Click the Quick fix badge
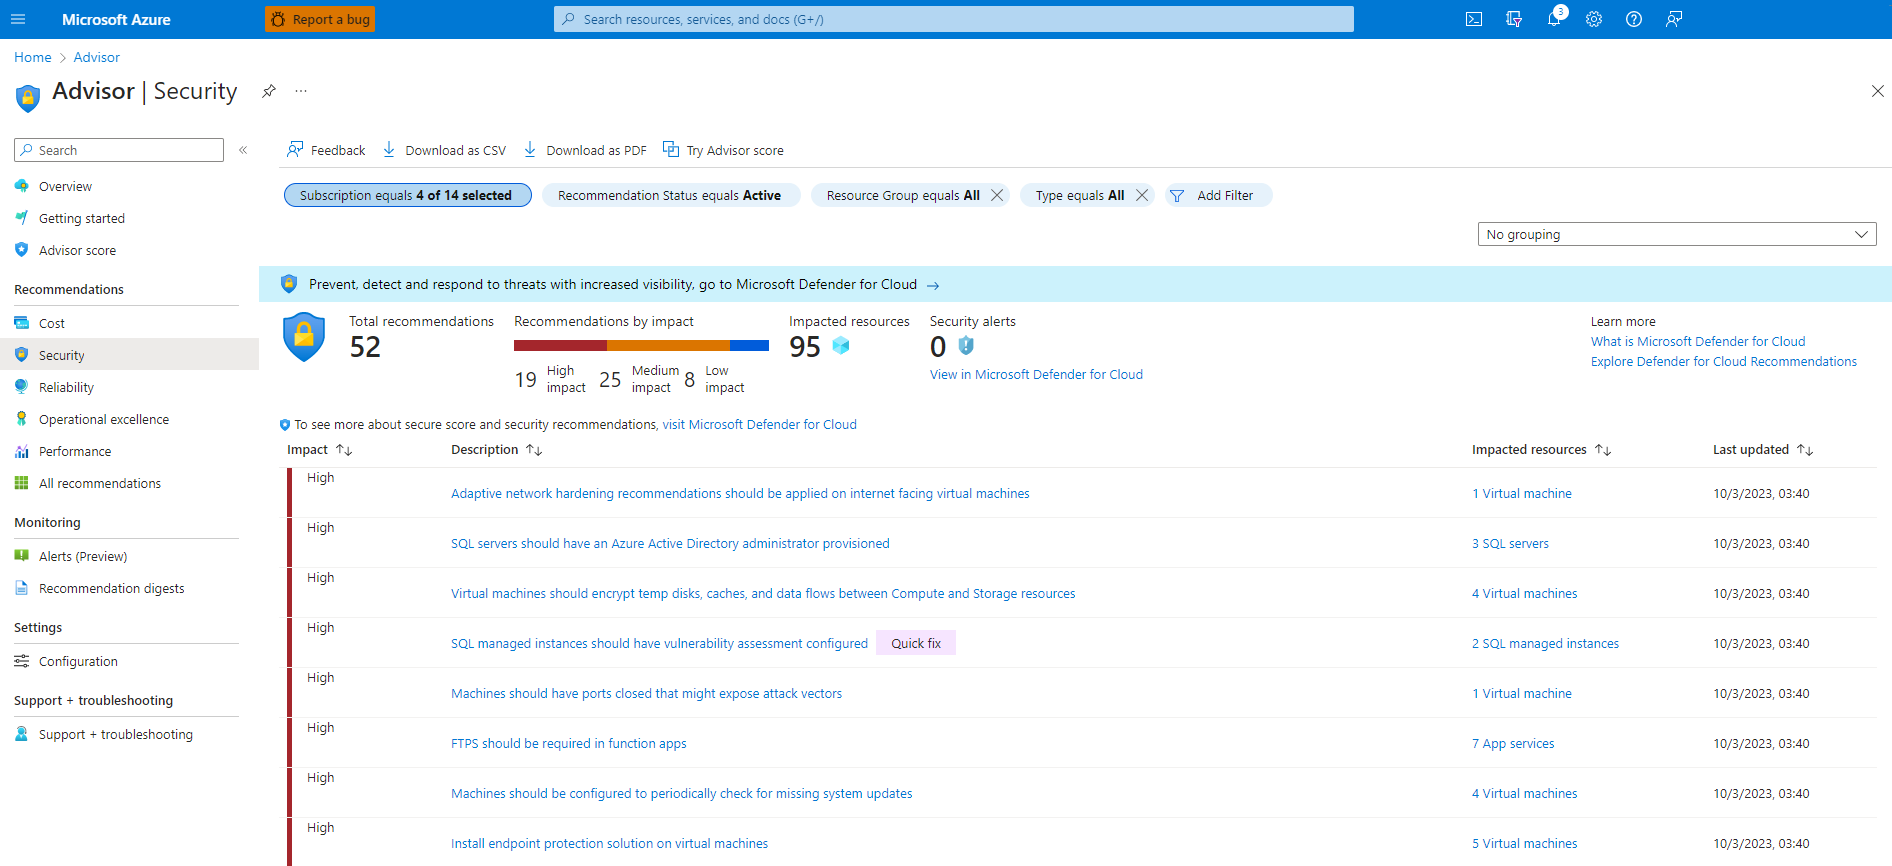The width and height of the screenshot is (1892, 866). 916,643
